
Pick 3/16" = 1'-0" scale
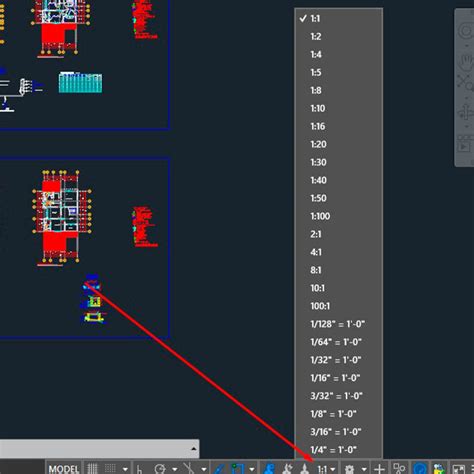pos(339,432)
